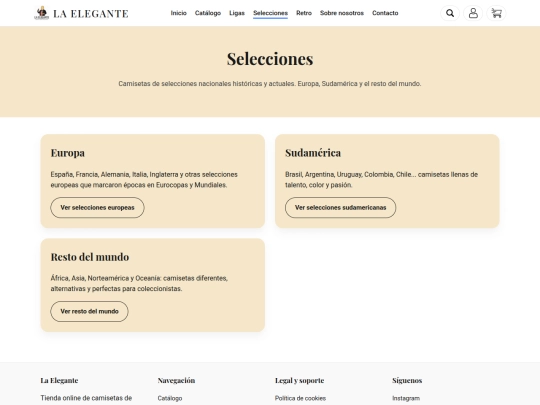Click the Europa card heading
This screenshot has height=405, width=540.
[68, 153]
